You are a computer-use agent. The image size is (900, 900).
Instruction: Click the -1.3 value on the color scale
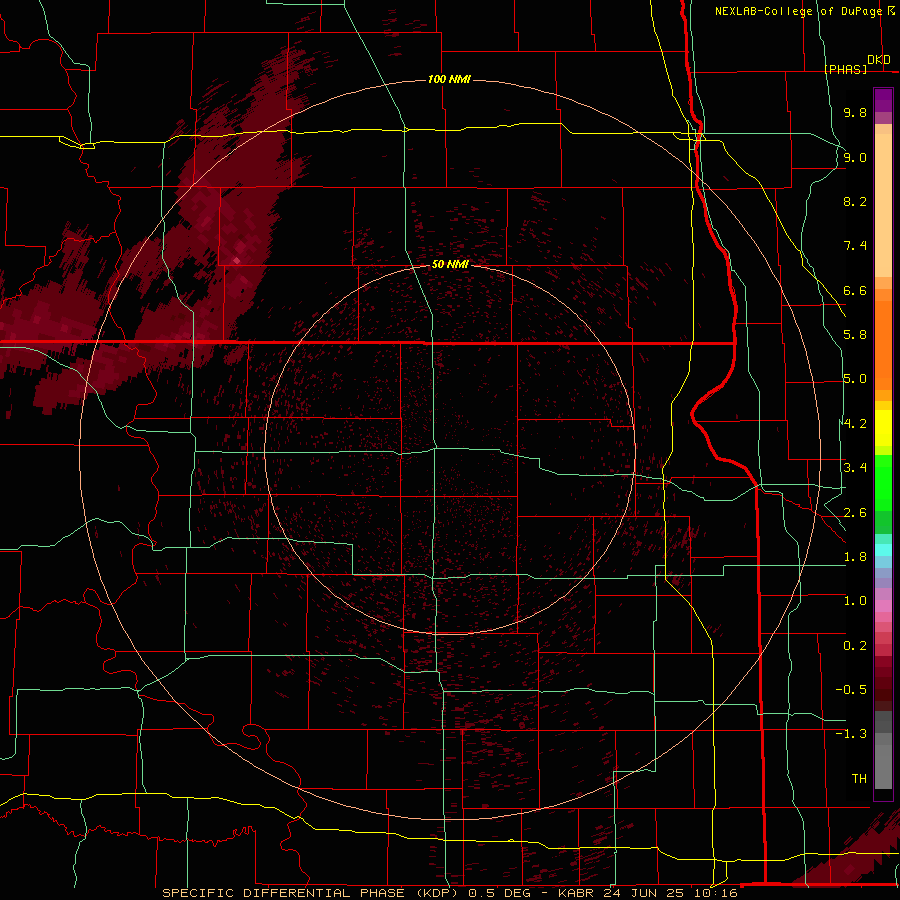[x=851, y=734]
